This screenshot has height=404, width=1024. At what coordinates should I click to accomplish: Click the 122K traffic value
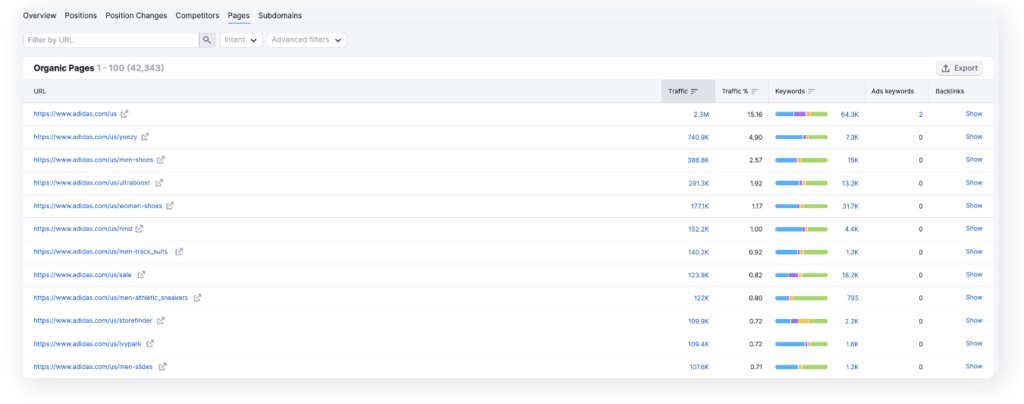tap(701, 298)
